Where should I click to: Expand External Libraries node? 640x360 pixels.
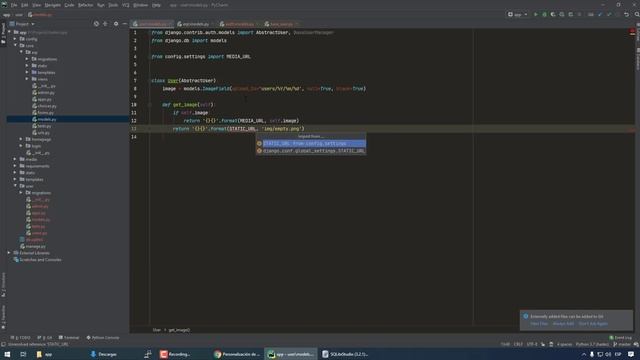[x=9, y=253]
